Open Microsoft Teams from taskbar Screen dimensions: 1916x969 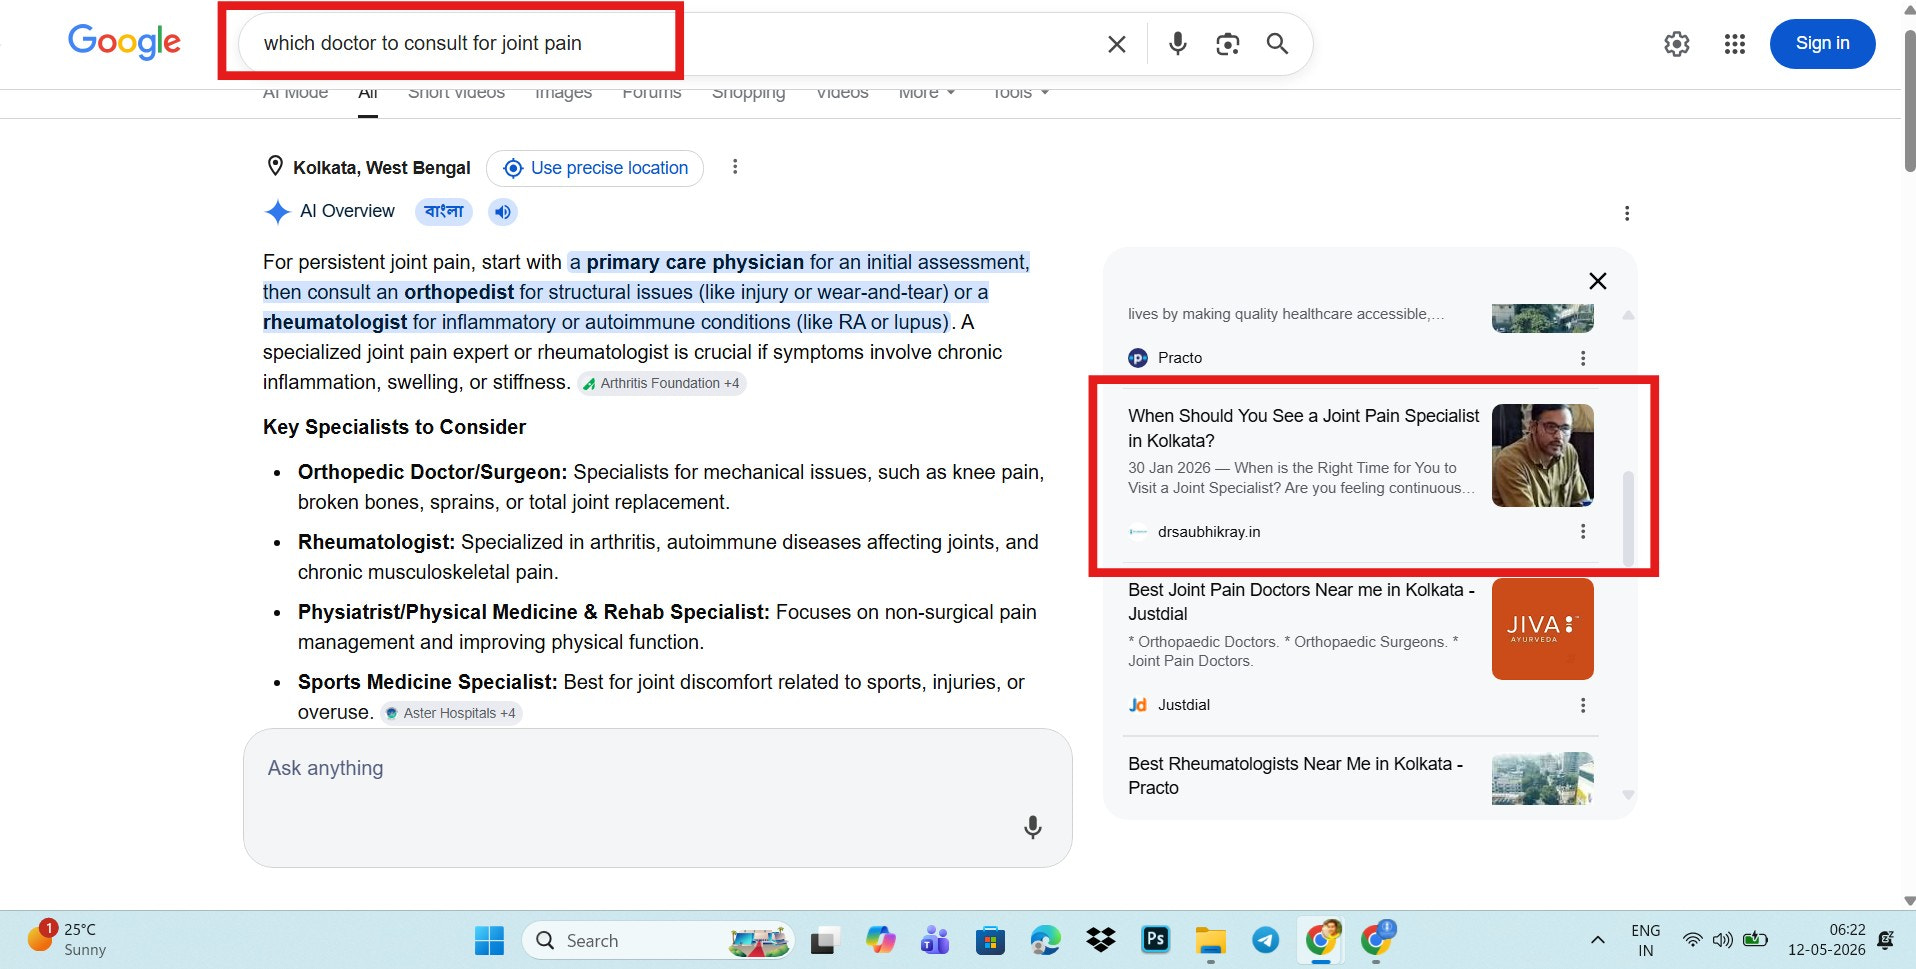pos(935,941)
